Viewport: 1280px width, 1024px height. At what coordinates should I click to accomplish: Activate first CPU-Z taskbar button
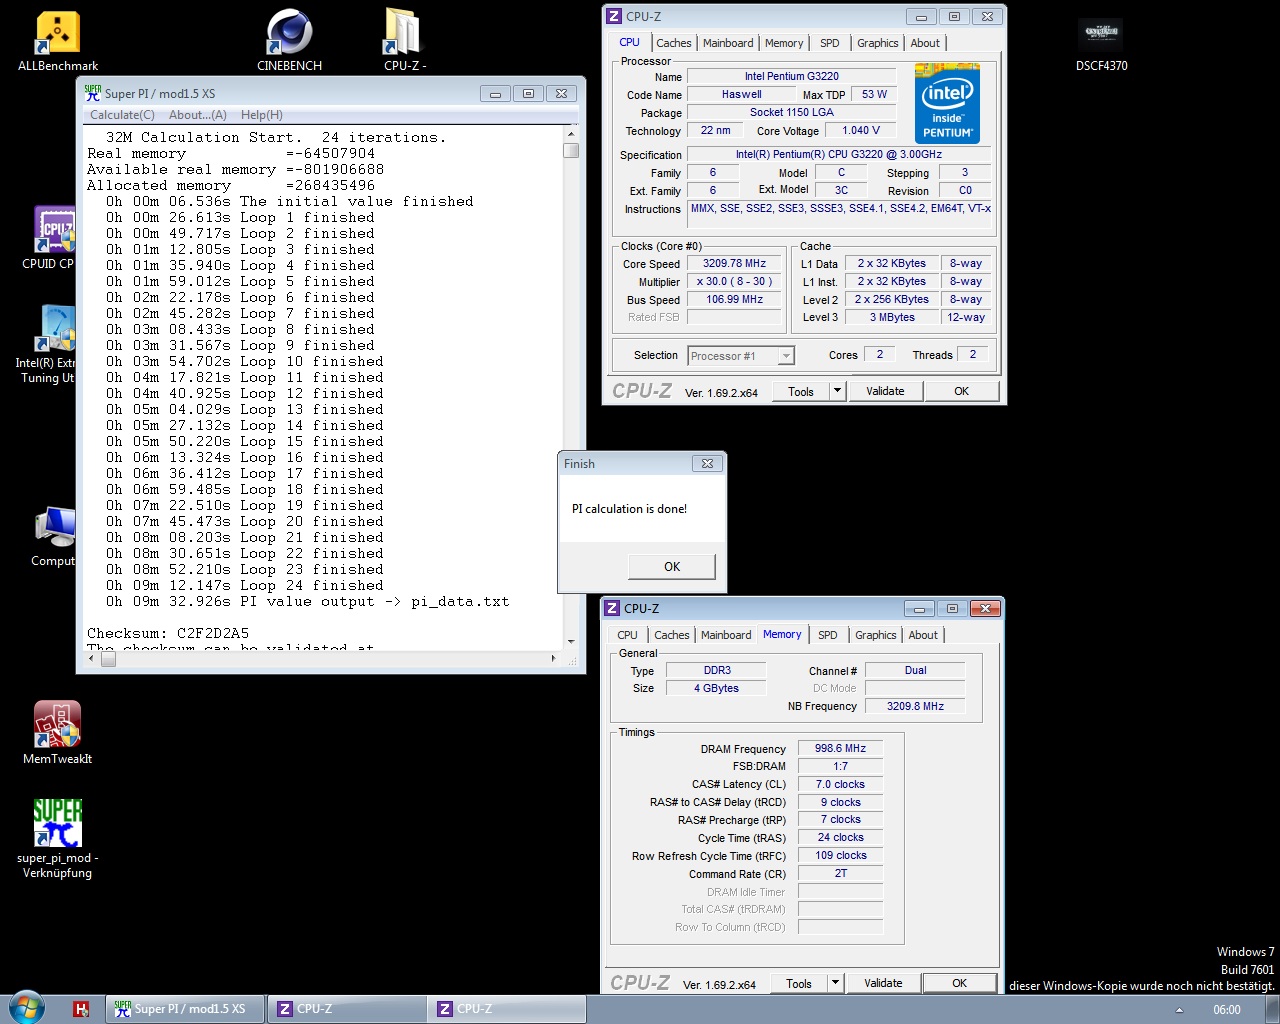click(x=346, y=1009)
